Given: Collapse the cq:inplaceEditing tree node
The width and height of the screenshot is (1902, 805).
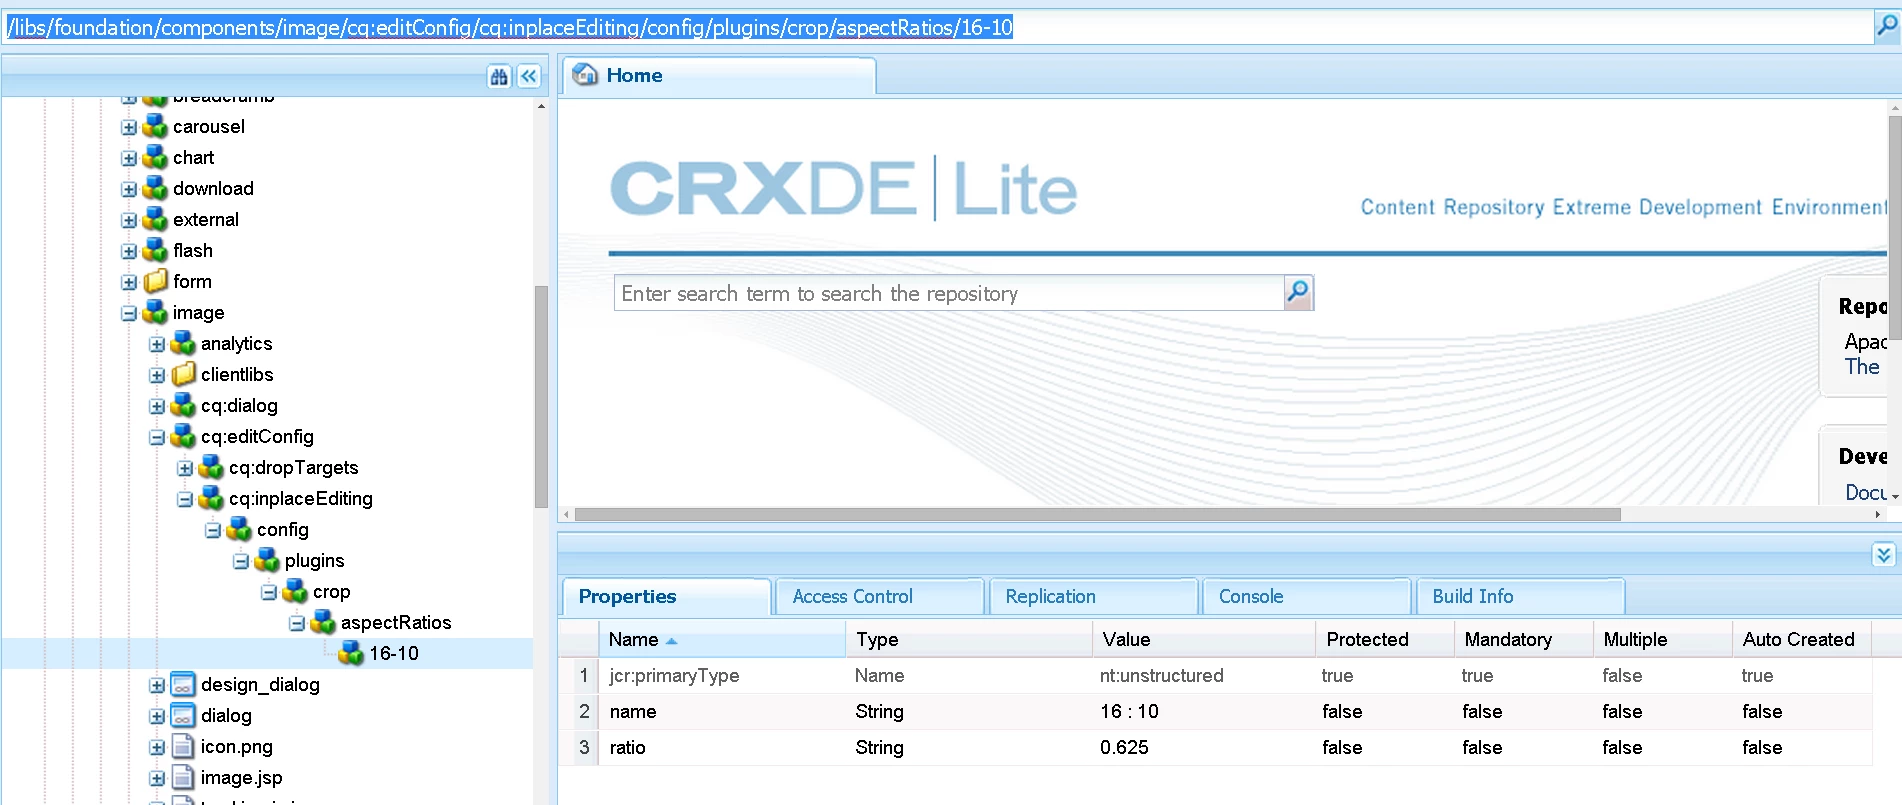Looking at the screenshot, I should [x=185, y=499].
